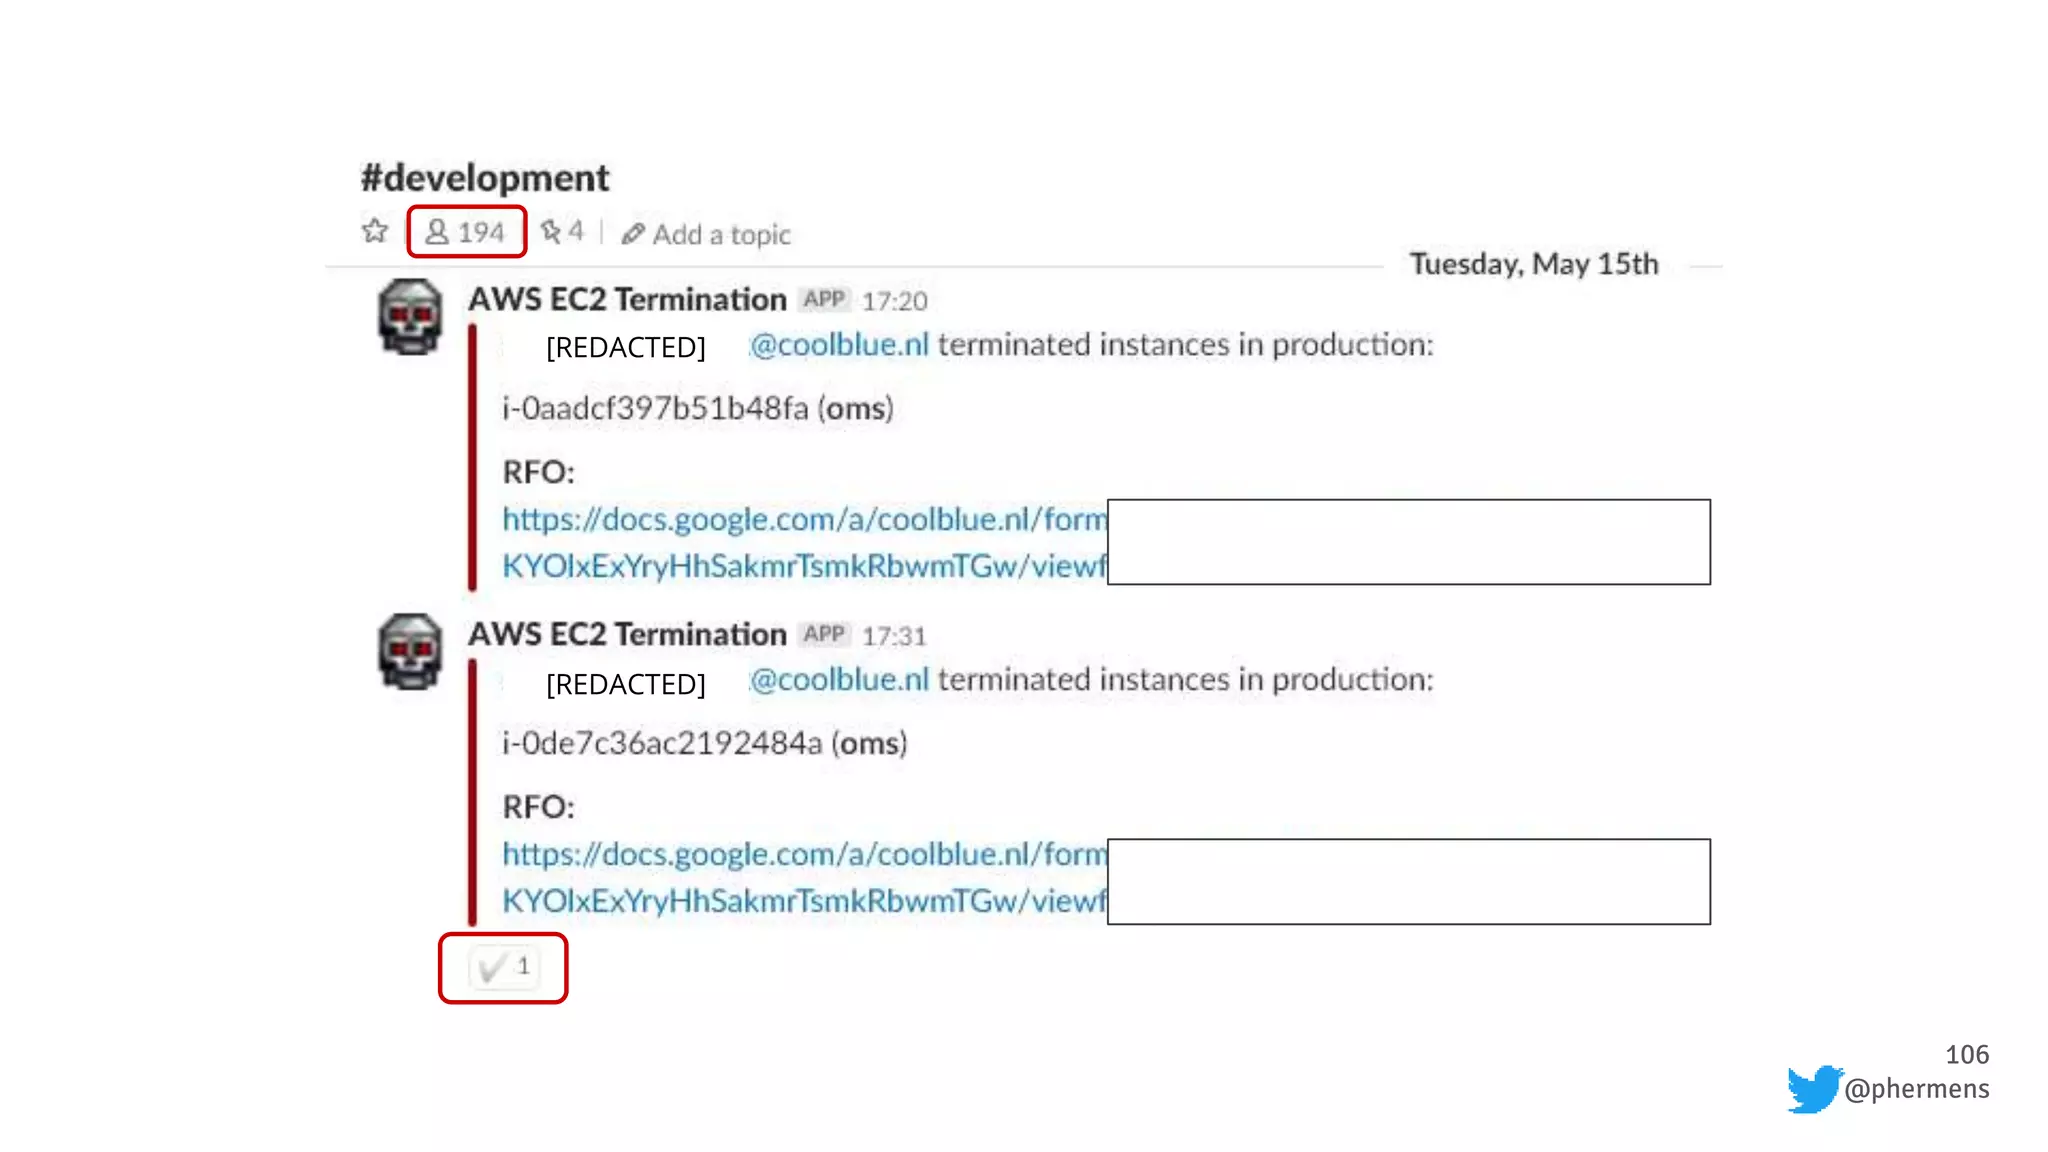
Task: Click the Tuesday, May 15th date divider
Action: (x=1534, y=264)
